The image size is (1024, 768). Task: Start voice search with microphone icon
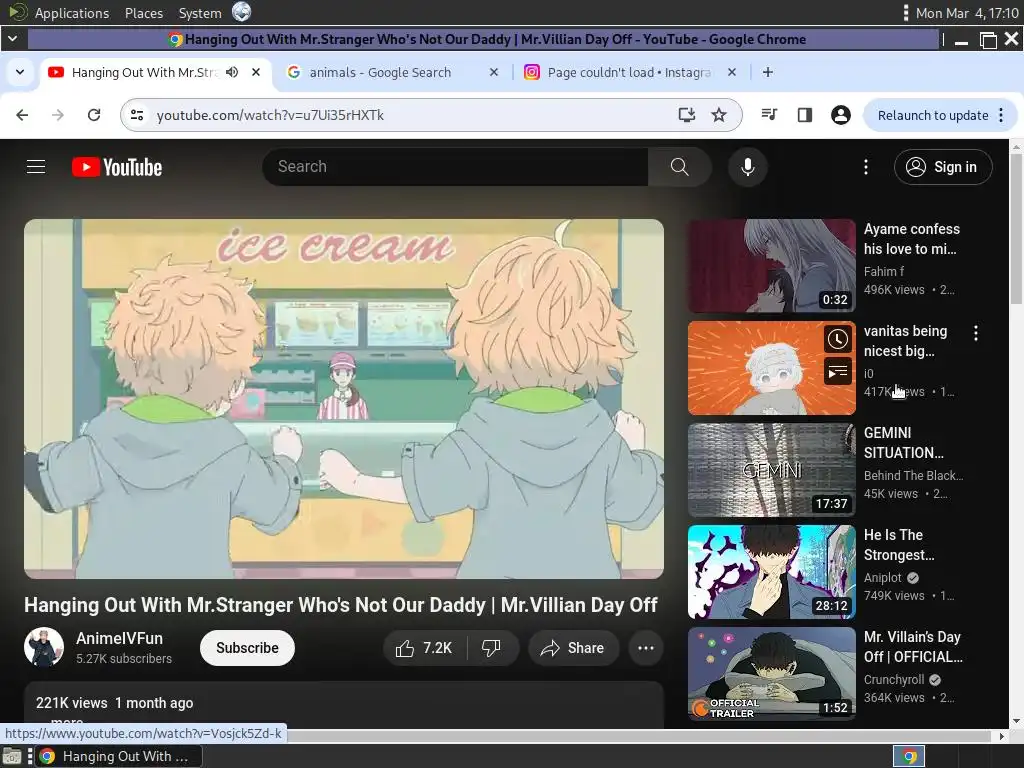(748, 167)
